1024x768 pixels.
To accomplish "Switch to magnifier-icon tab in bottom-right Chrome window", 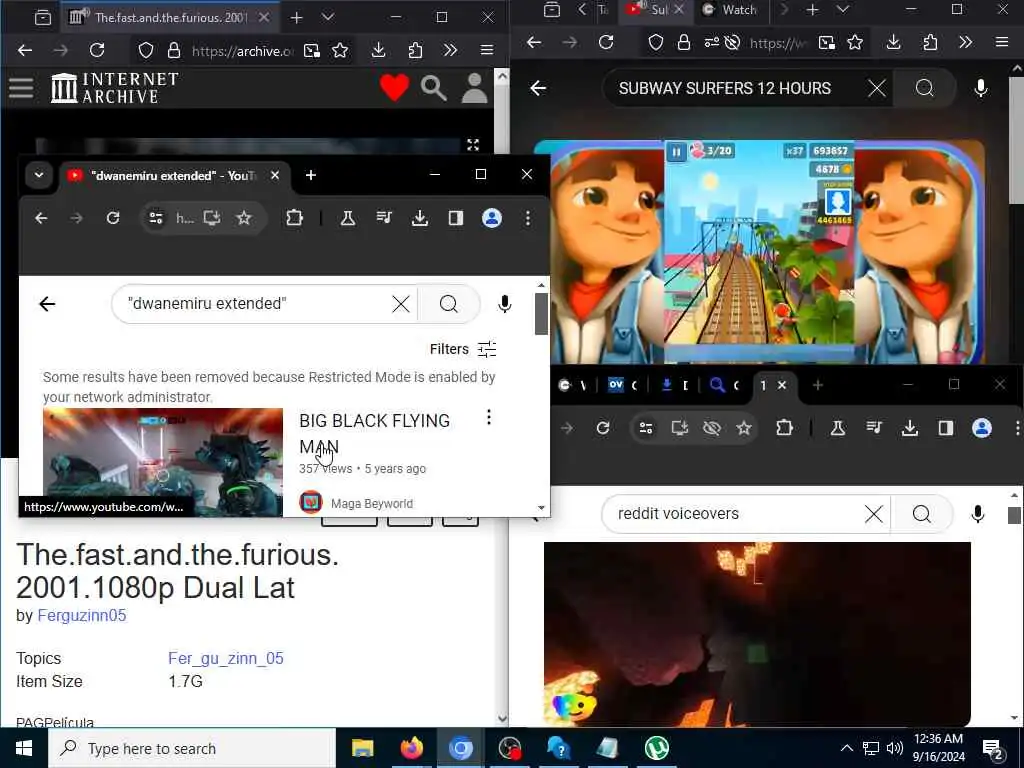I will 724,385.
